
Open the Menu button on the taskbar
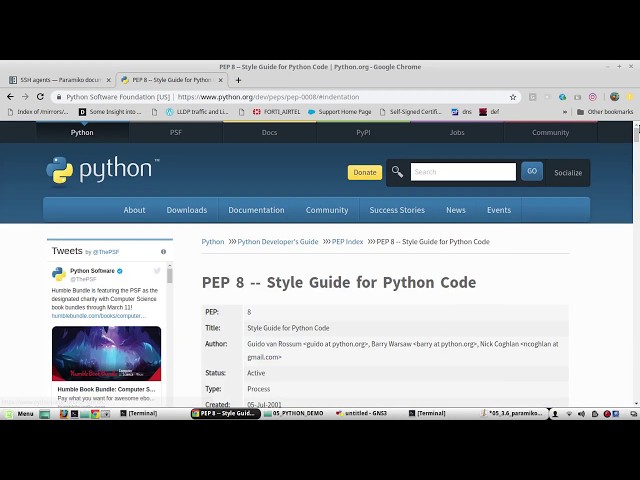coord(19,414)
